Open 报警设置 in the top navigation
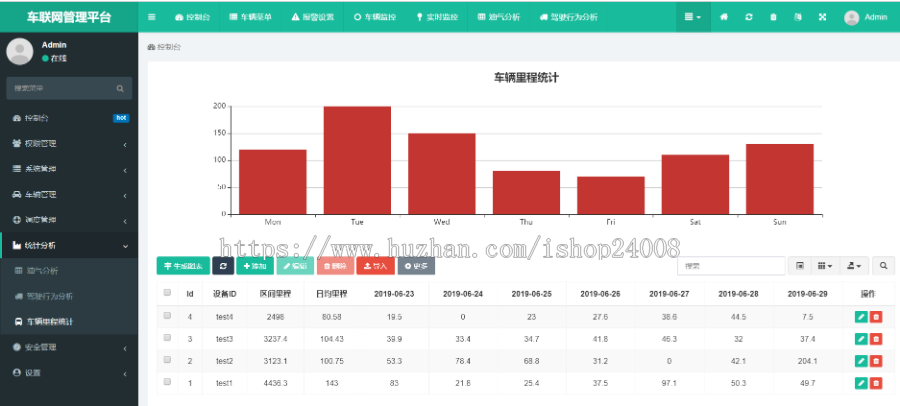The image size is (900, 406). pos(313,17)
